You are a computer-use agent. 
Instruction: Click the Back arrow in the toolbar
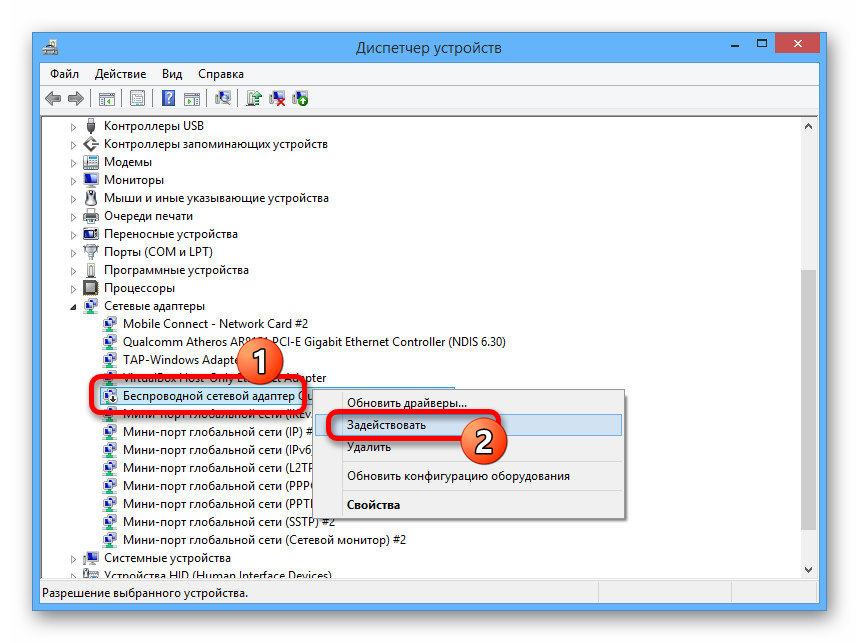pos(53,99)
